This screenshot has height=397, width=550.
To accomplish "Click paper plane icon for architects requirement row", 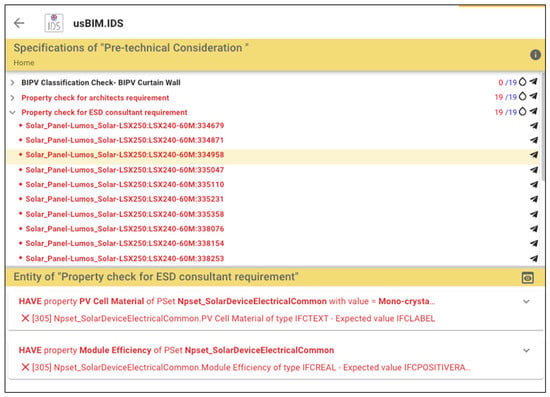I will [x=534, y=96].
